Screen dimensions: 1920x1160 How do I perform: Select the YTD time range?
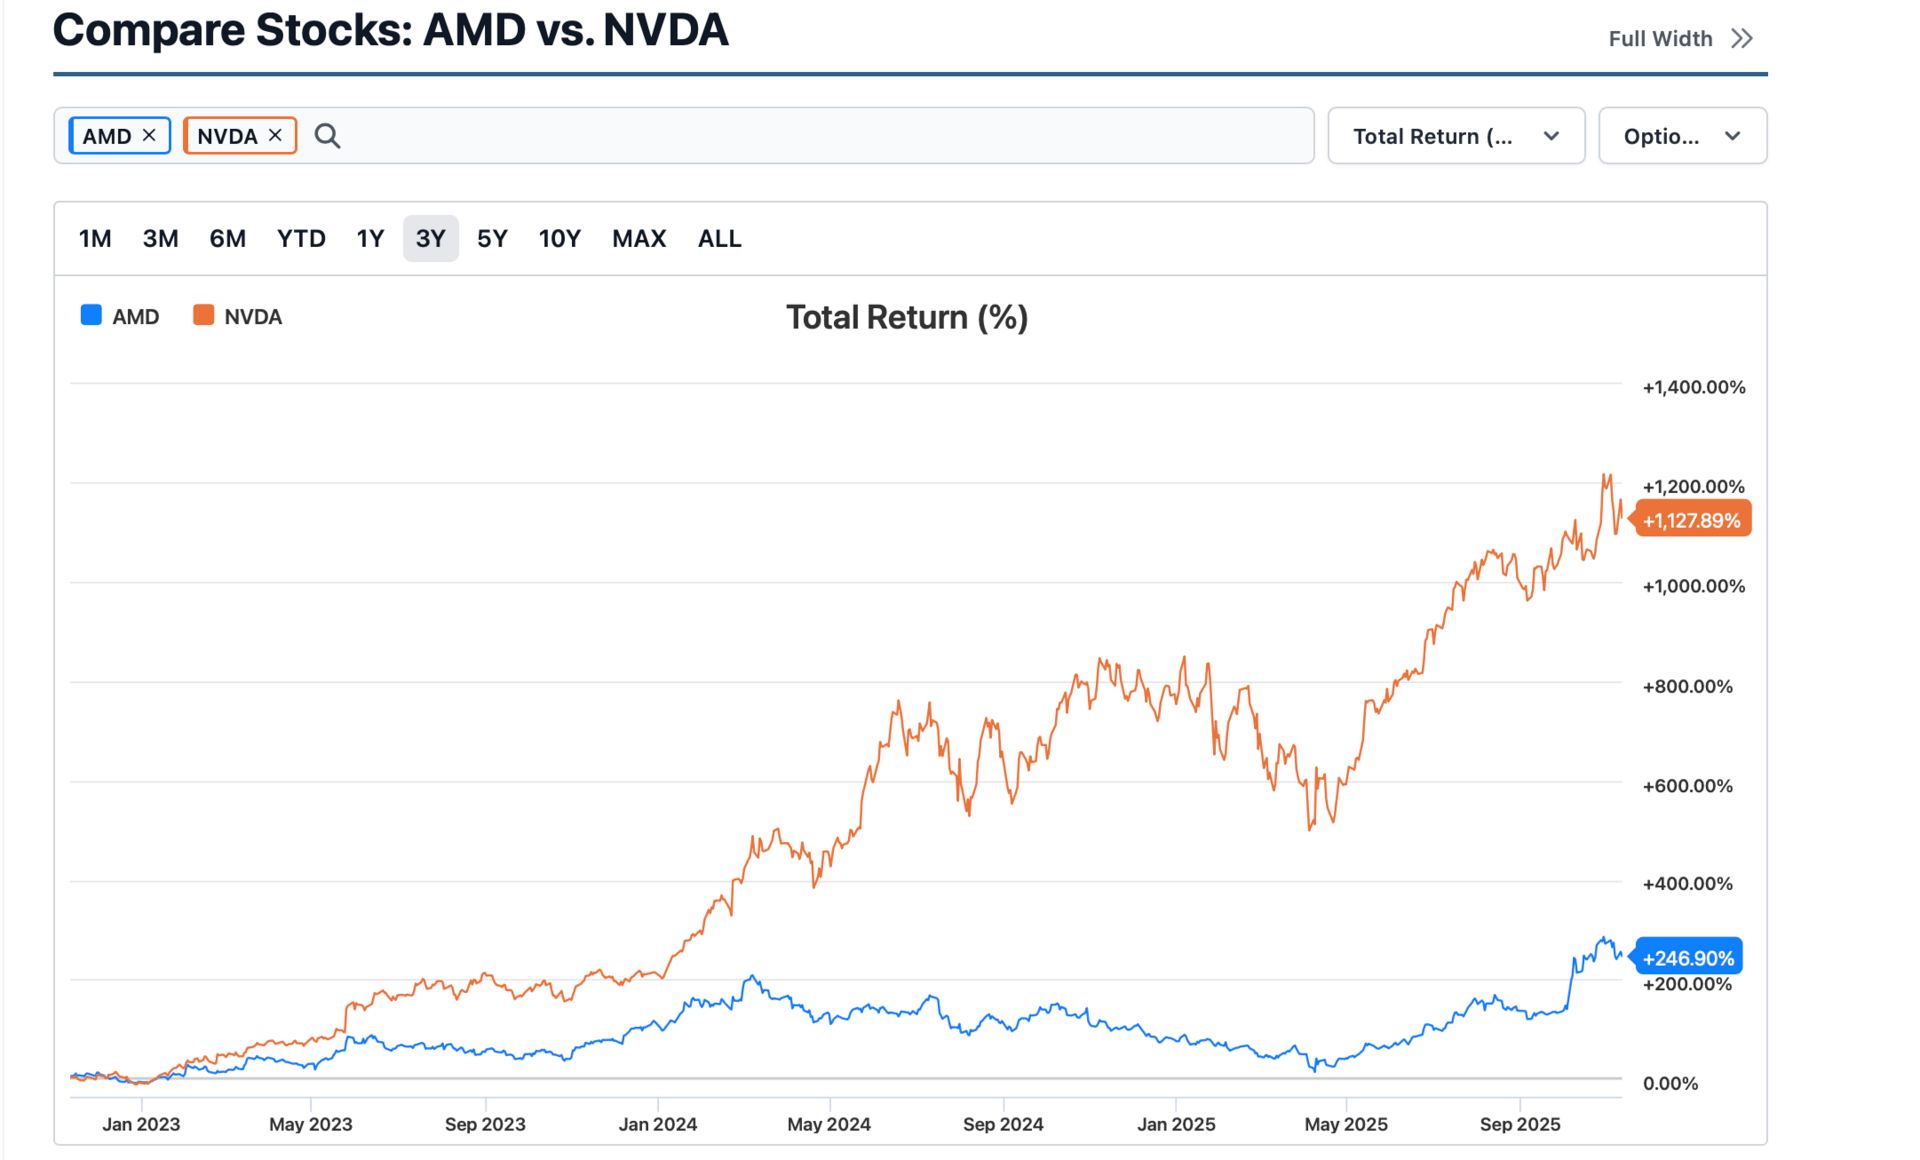(x=301, y=238)
